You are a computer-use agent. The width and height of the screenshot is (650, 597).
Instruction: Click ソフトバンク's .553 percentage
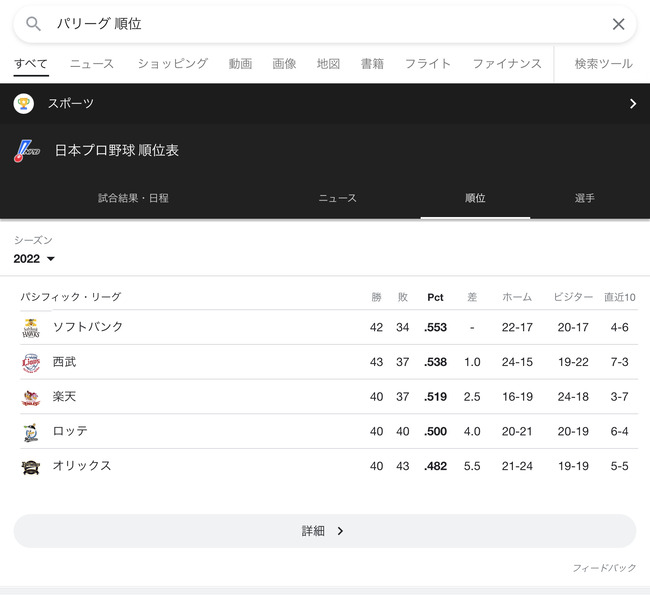(x=435, y=328)
